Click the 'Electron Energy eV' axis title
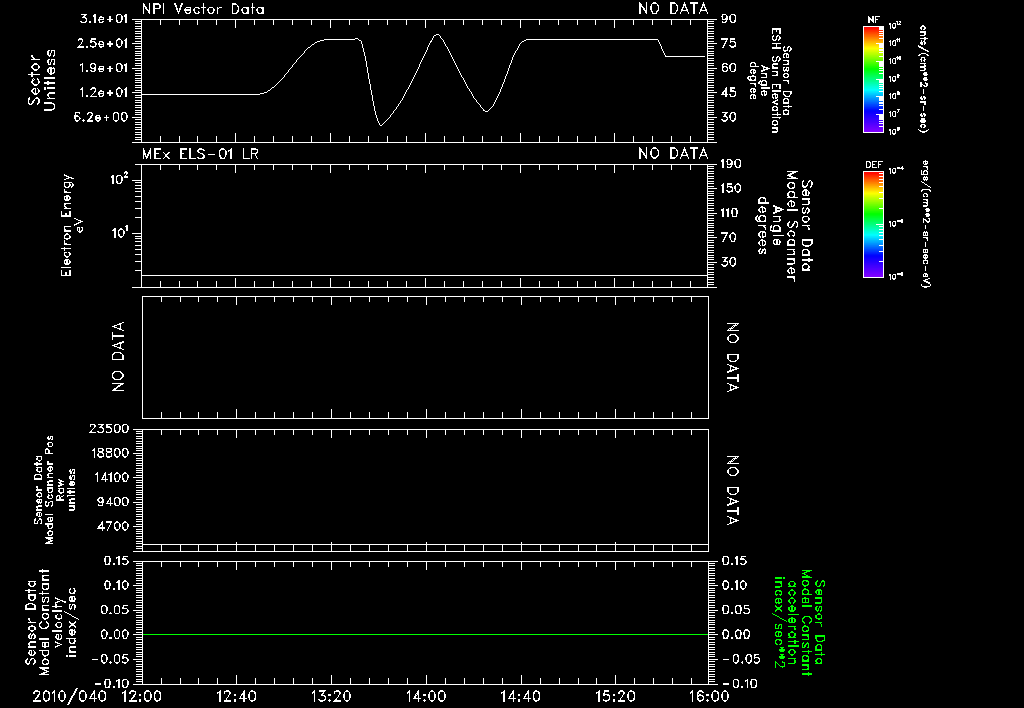Image resolution: width=1024 pixels, height=708 pixels. tap(71, 225)
